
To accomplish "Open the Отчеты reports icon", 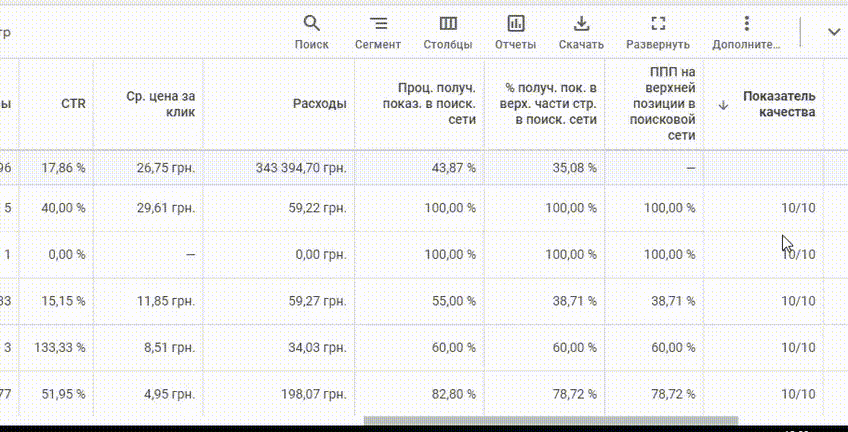I will 515,32.
